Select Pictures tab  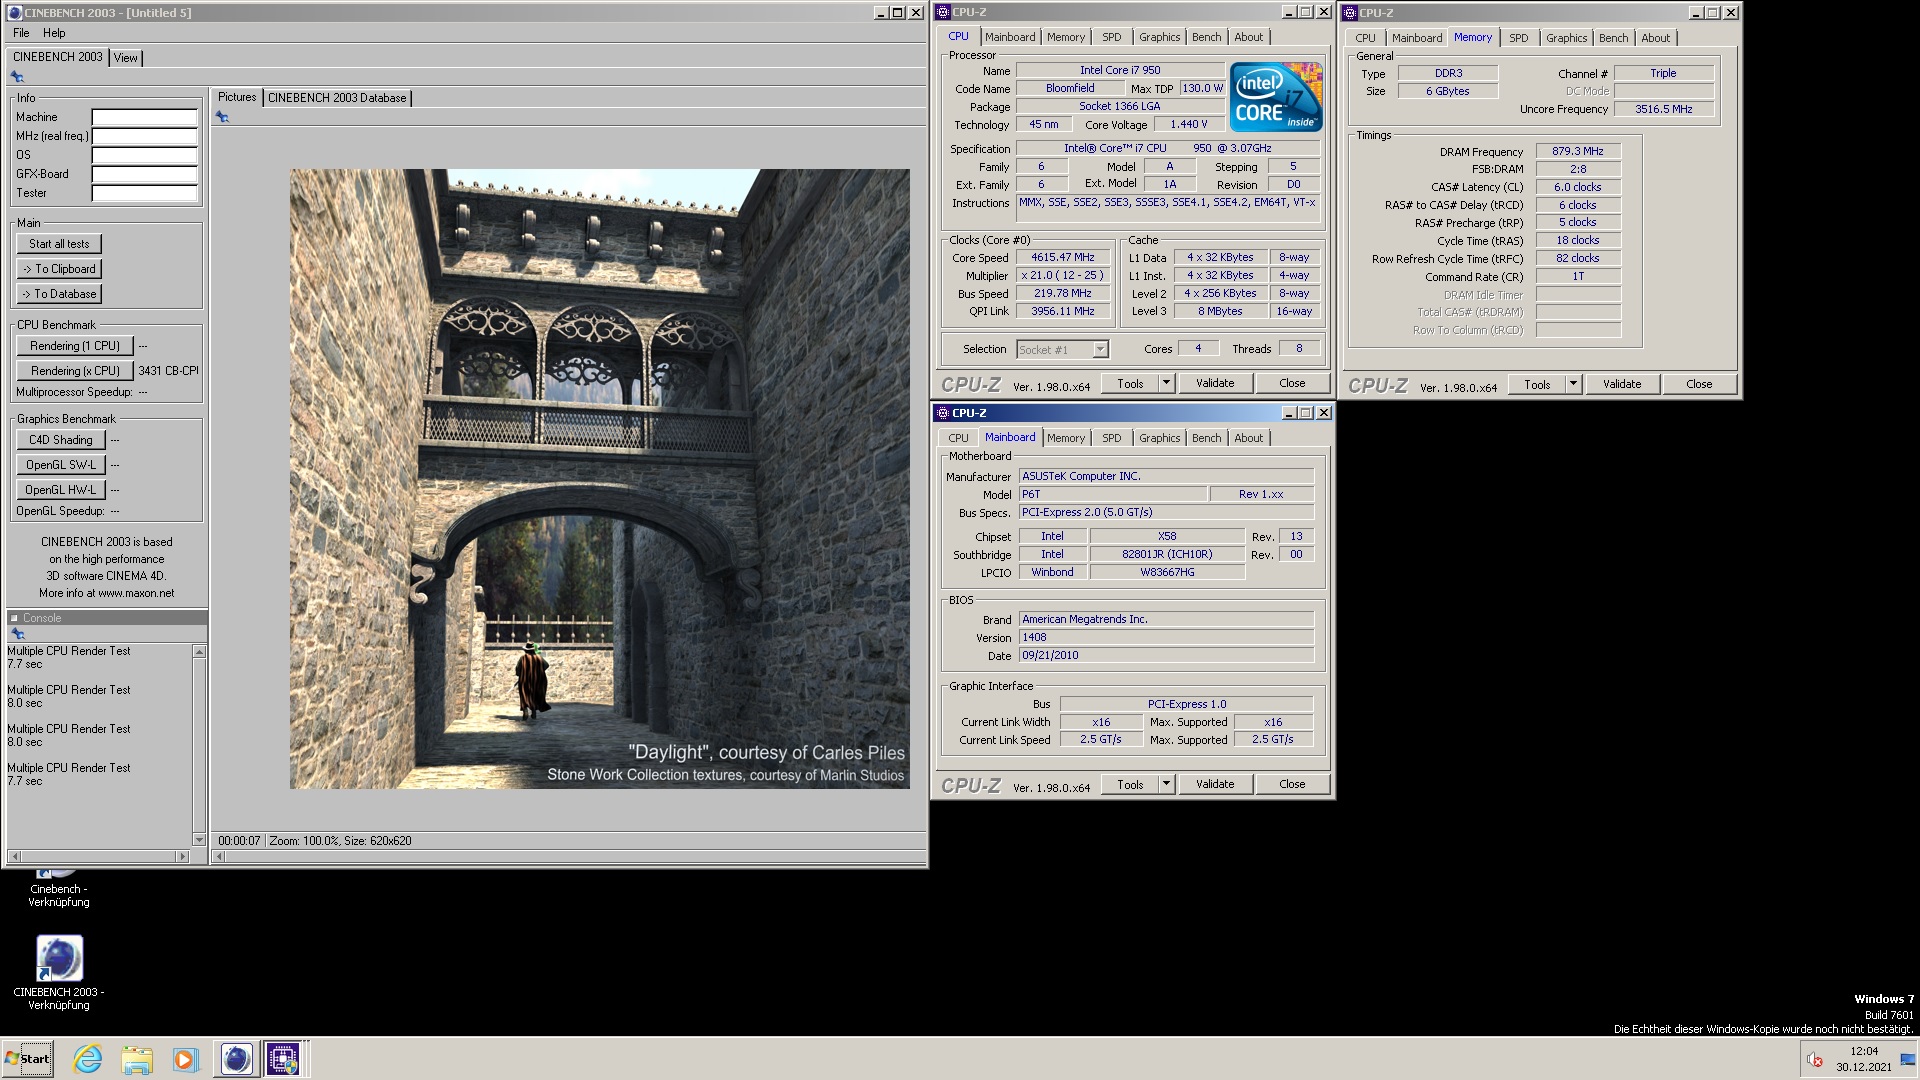pos(237,97)
